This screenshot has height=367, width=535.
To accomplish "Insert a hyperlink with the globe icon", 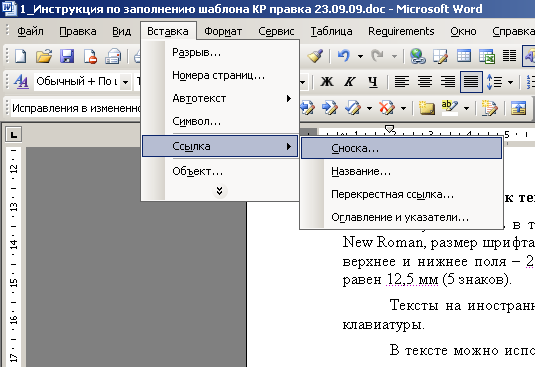I will [418, 56].
